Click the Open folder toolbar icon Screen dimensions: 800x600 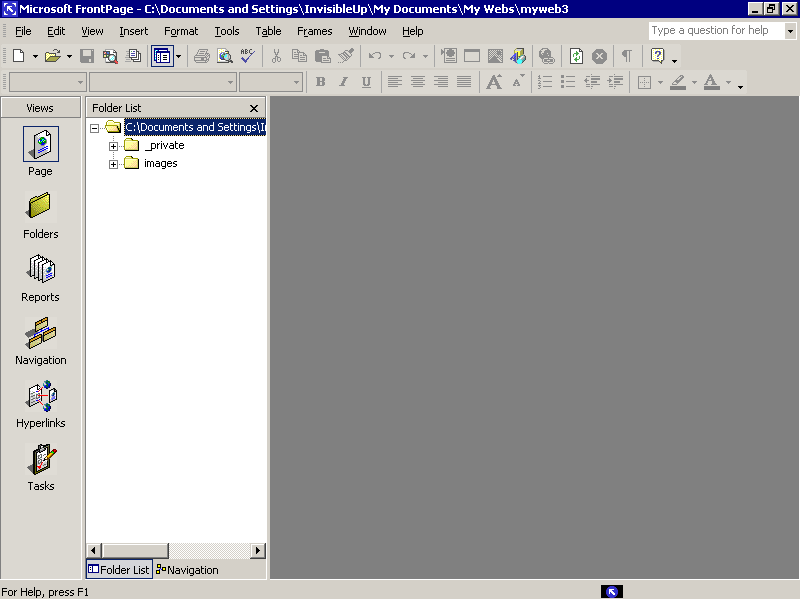[x=52, y=56]
